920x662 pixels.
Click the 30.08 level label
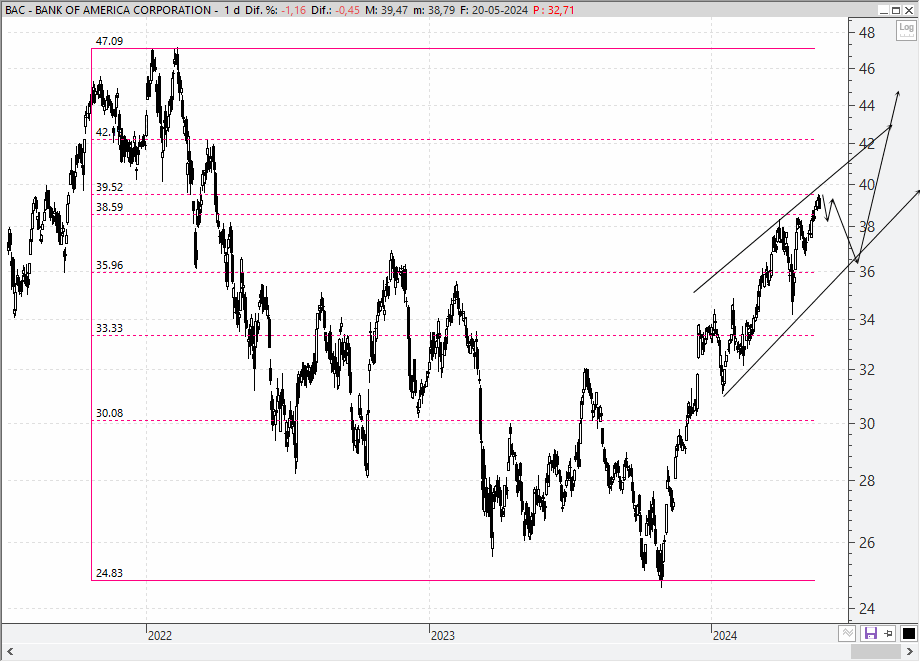(x=109, y=413)
